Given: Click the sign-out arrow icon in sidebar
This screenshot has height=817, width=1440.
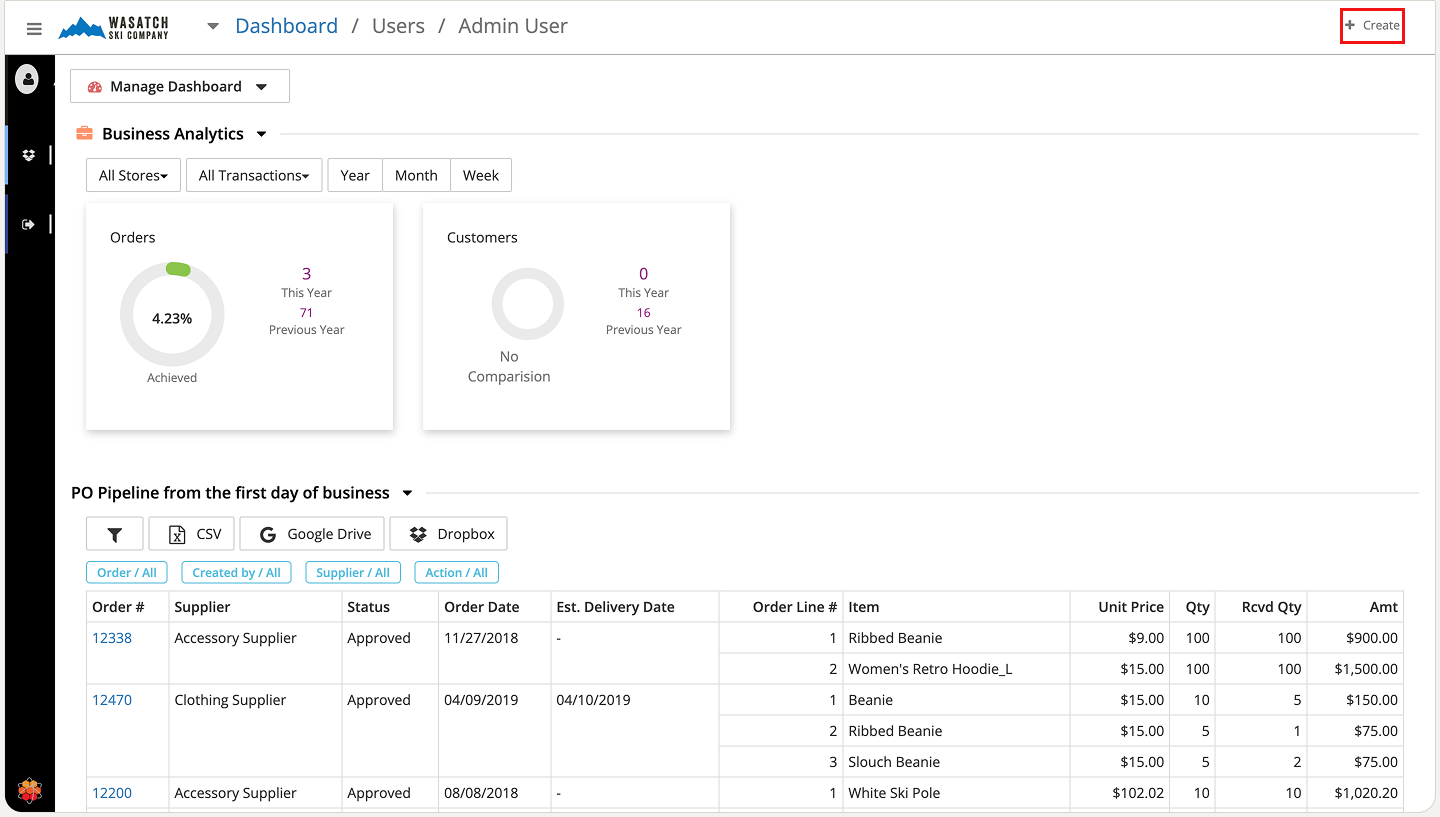Looking at the screenshot, I should (28, 224).
